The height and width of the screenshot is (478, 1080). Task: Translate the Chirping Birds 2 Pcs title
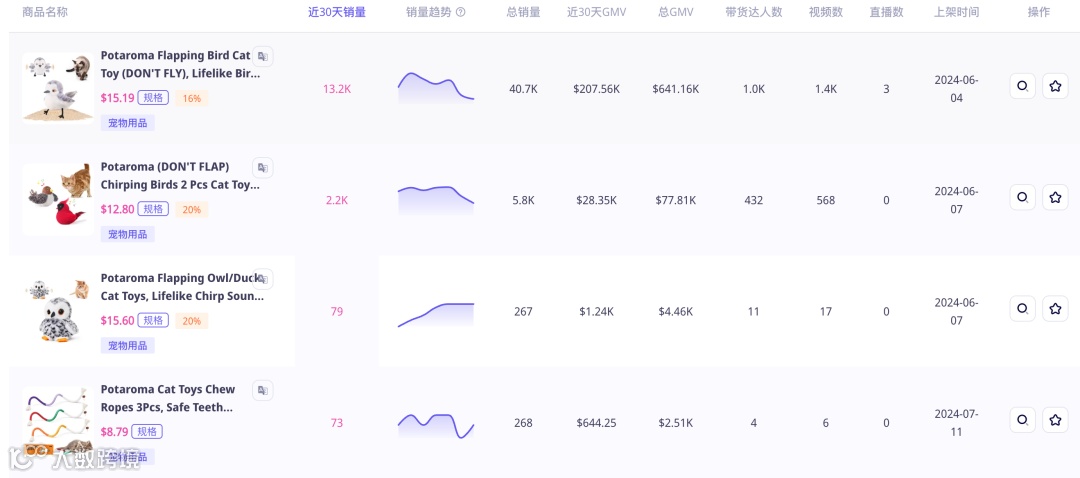(x=262, y=167)
